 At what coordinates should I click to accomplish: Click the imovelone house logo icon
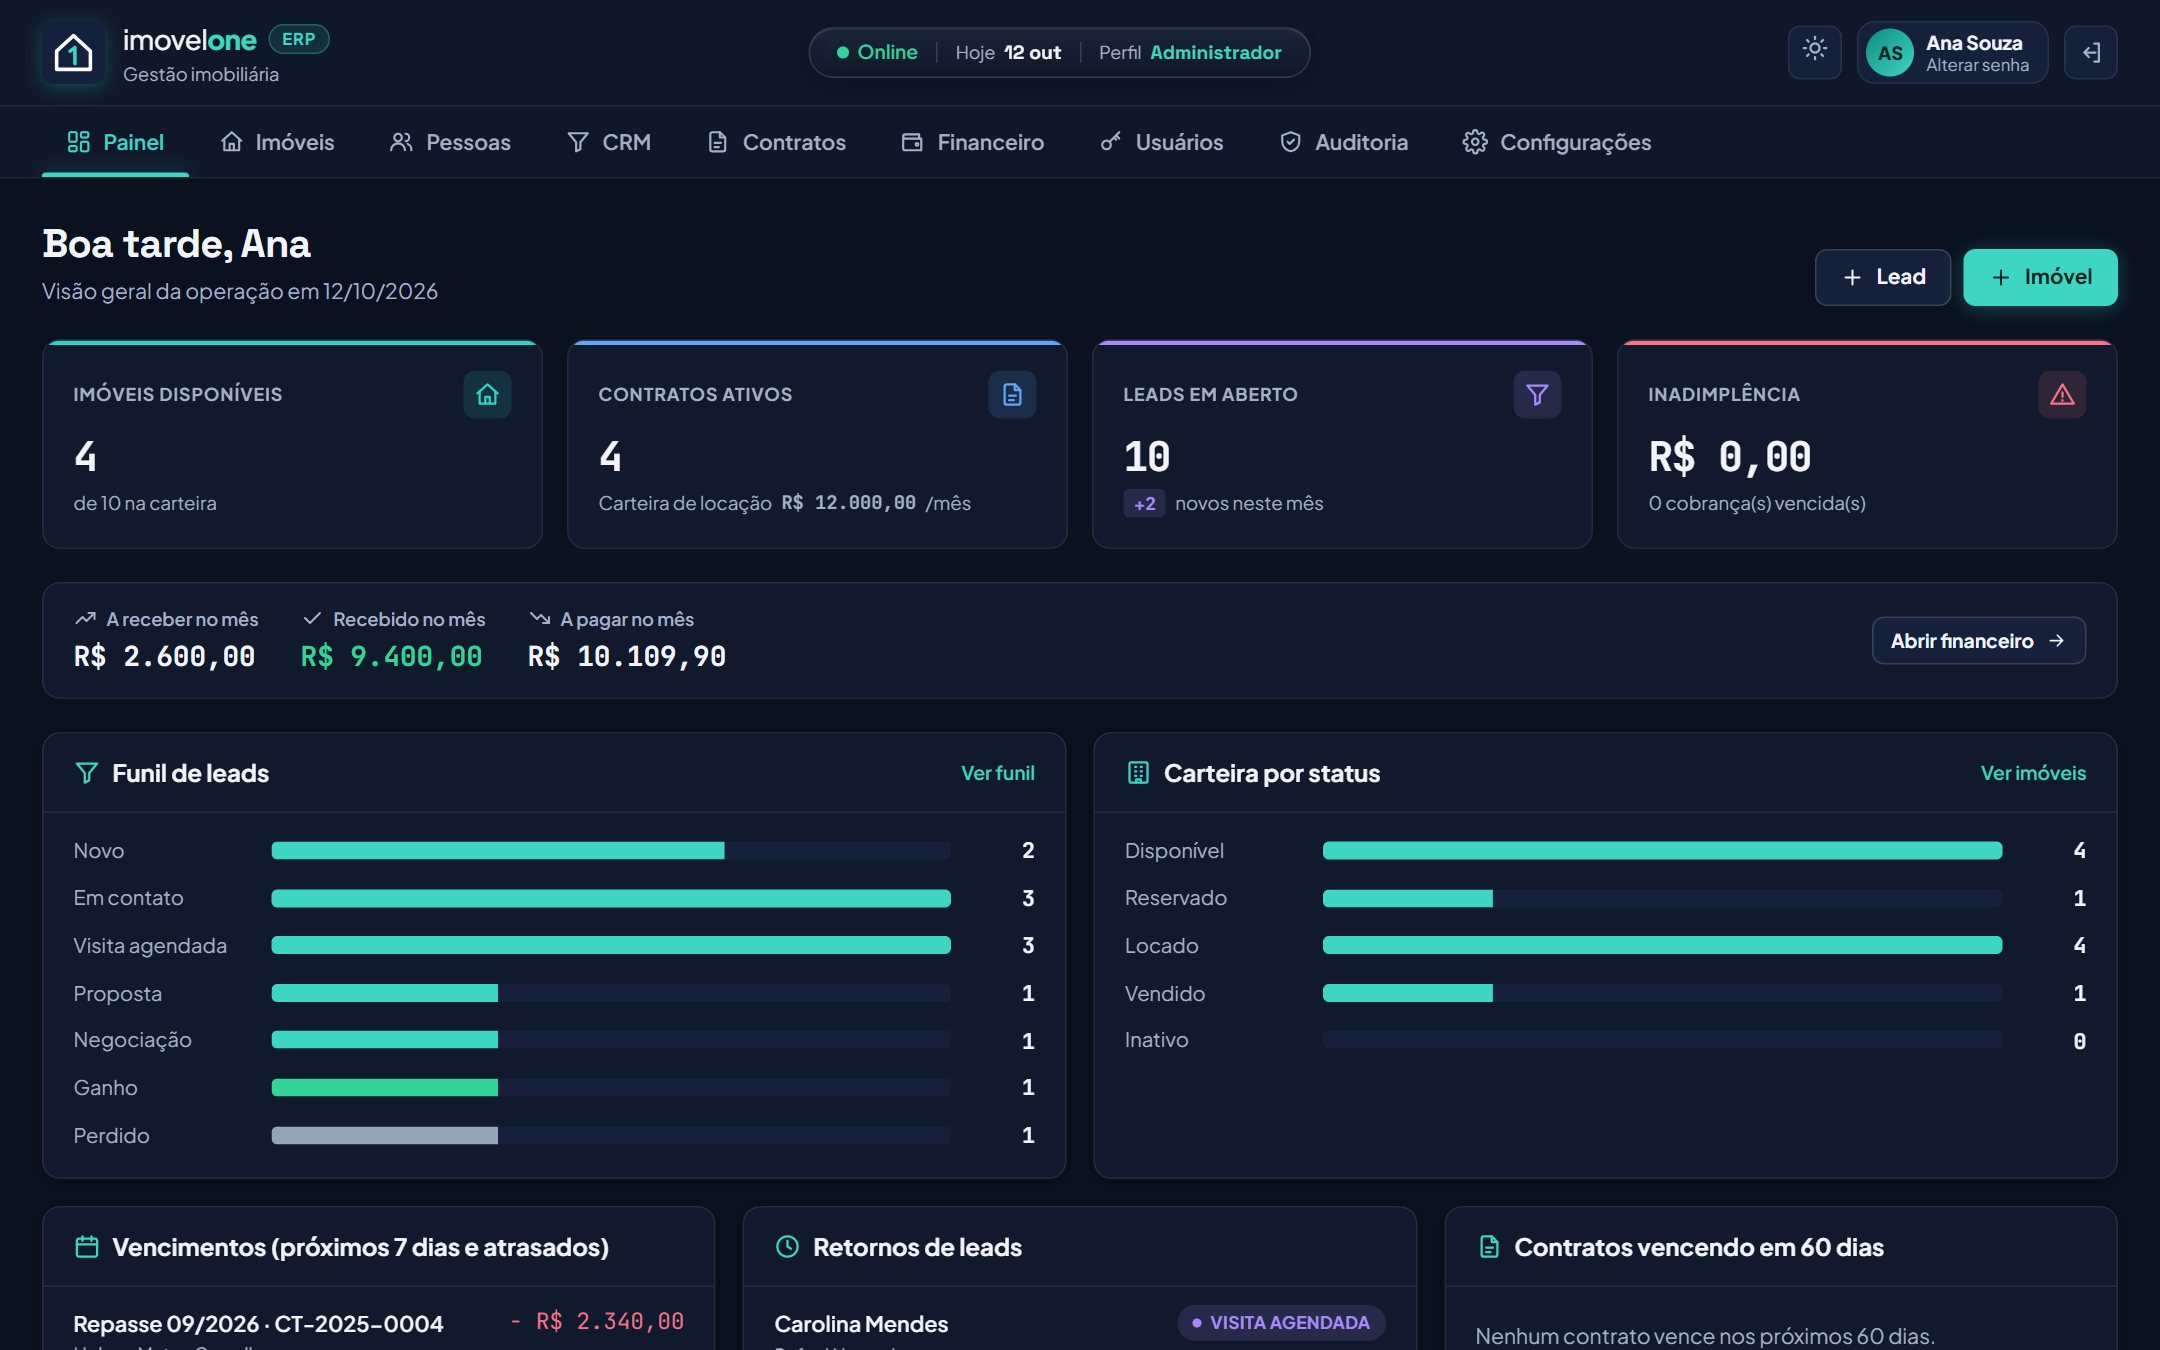(x=73, y=52)
